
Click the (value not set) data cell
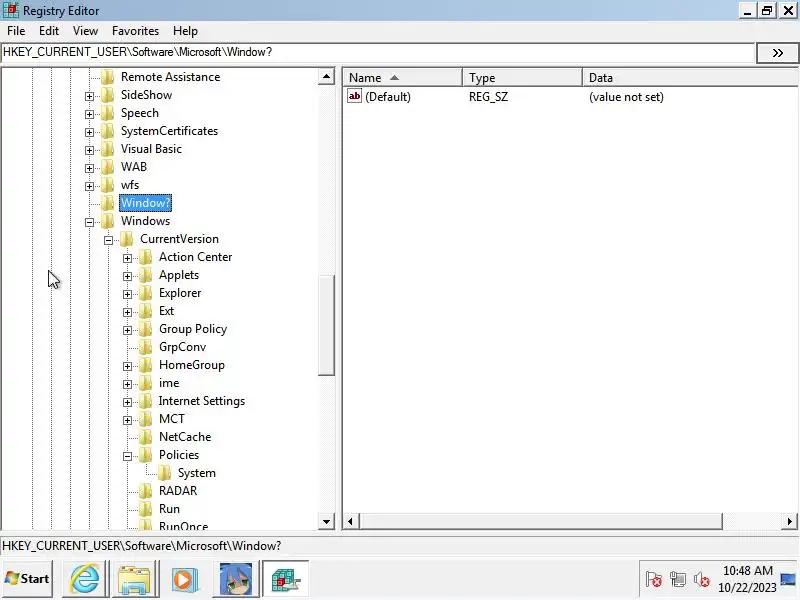(626, 97)
